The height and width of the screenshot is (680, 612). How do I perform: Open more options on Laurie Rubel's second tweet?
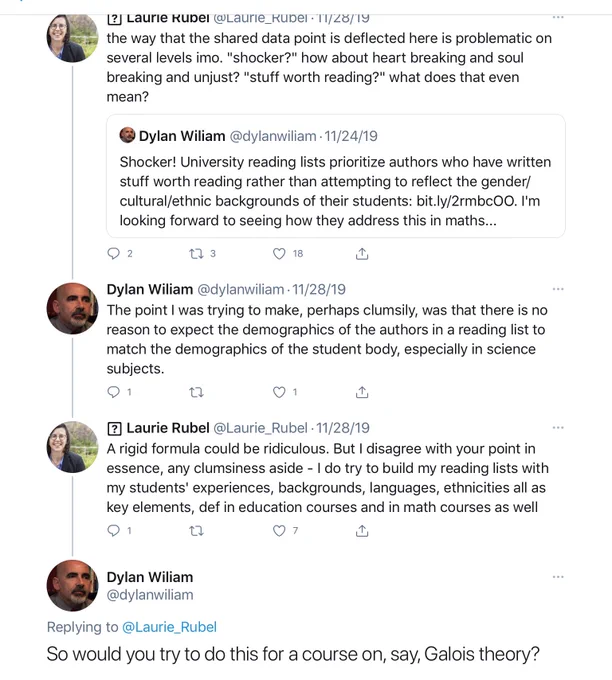pyautogui.click(x=558, y=428)
